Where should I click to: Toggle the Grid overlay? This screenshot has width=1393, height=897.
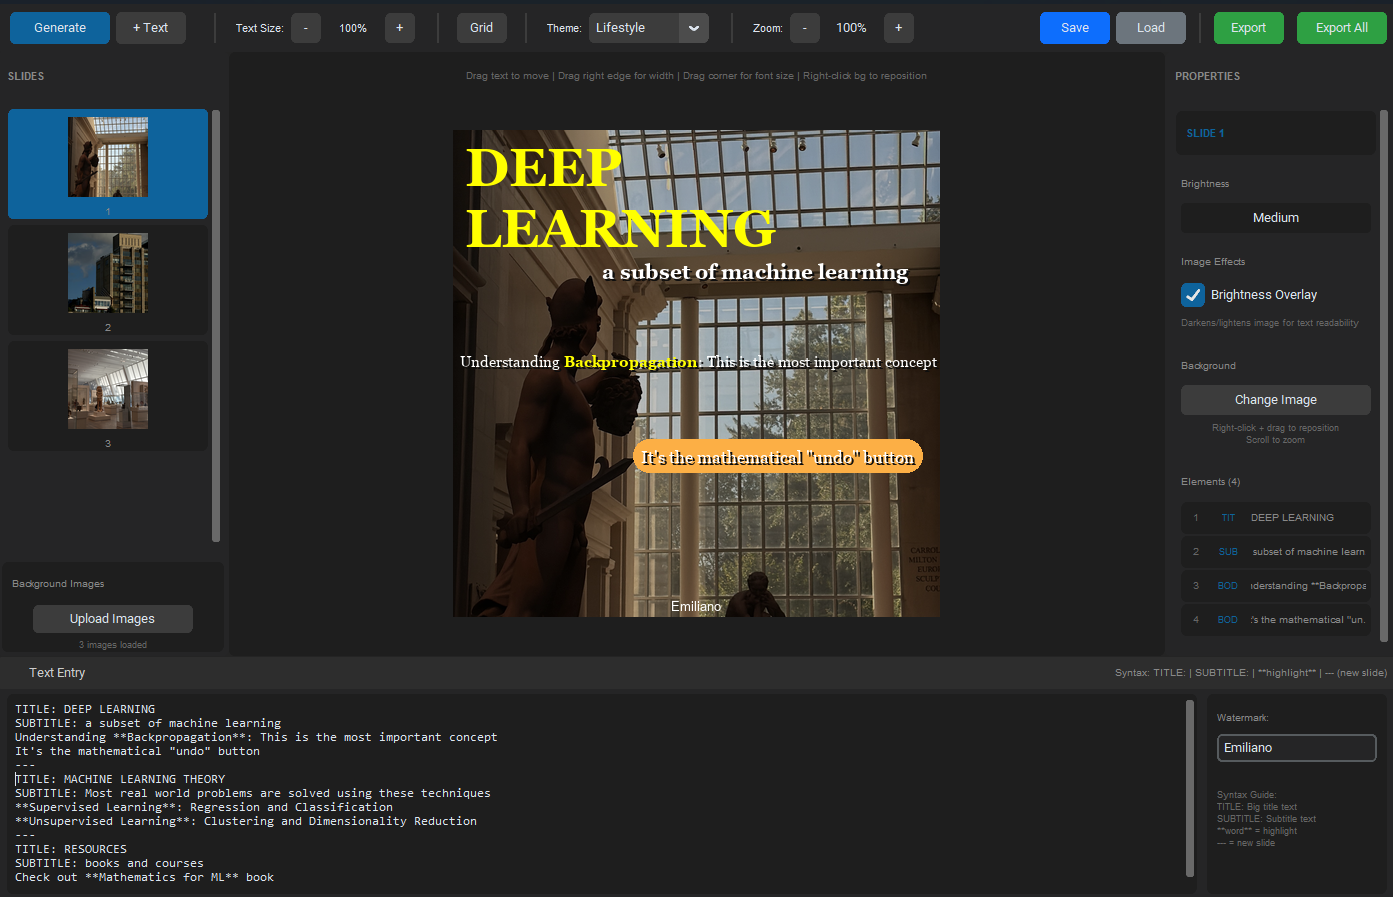[x=481, y=28]
